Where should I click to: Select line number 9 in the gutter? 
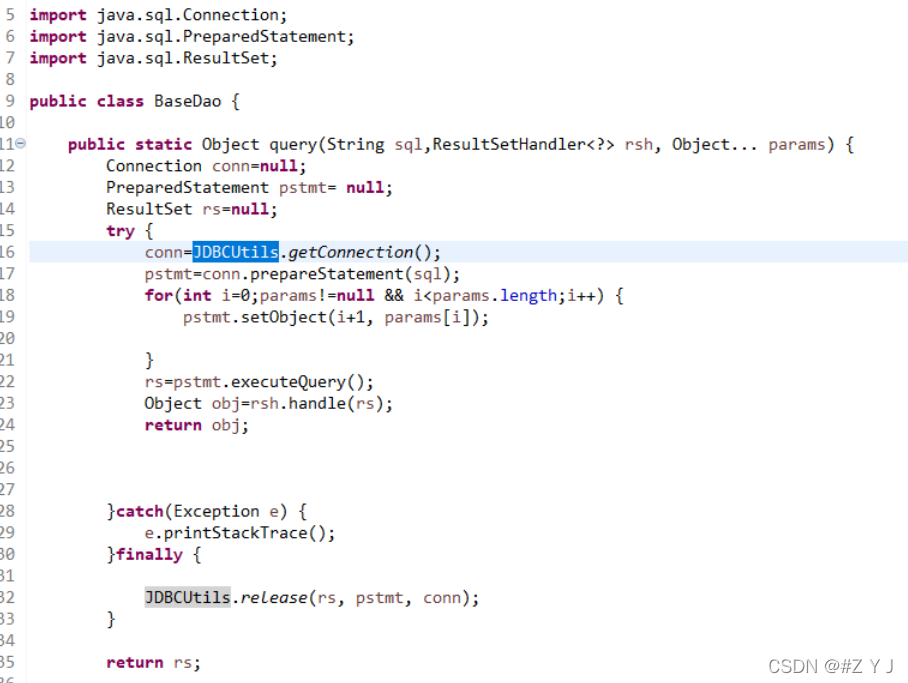click(x=10, y=101)
